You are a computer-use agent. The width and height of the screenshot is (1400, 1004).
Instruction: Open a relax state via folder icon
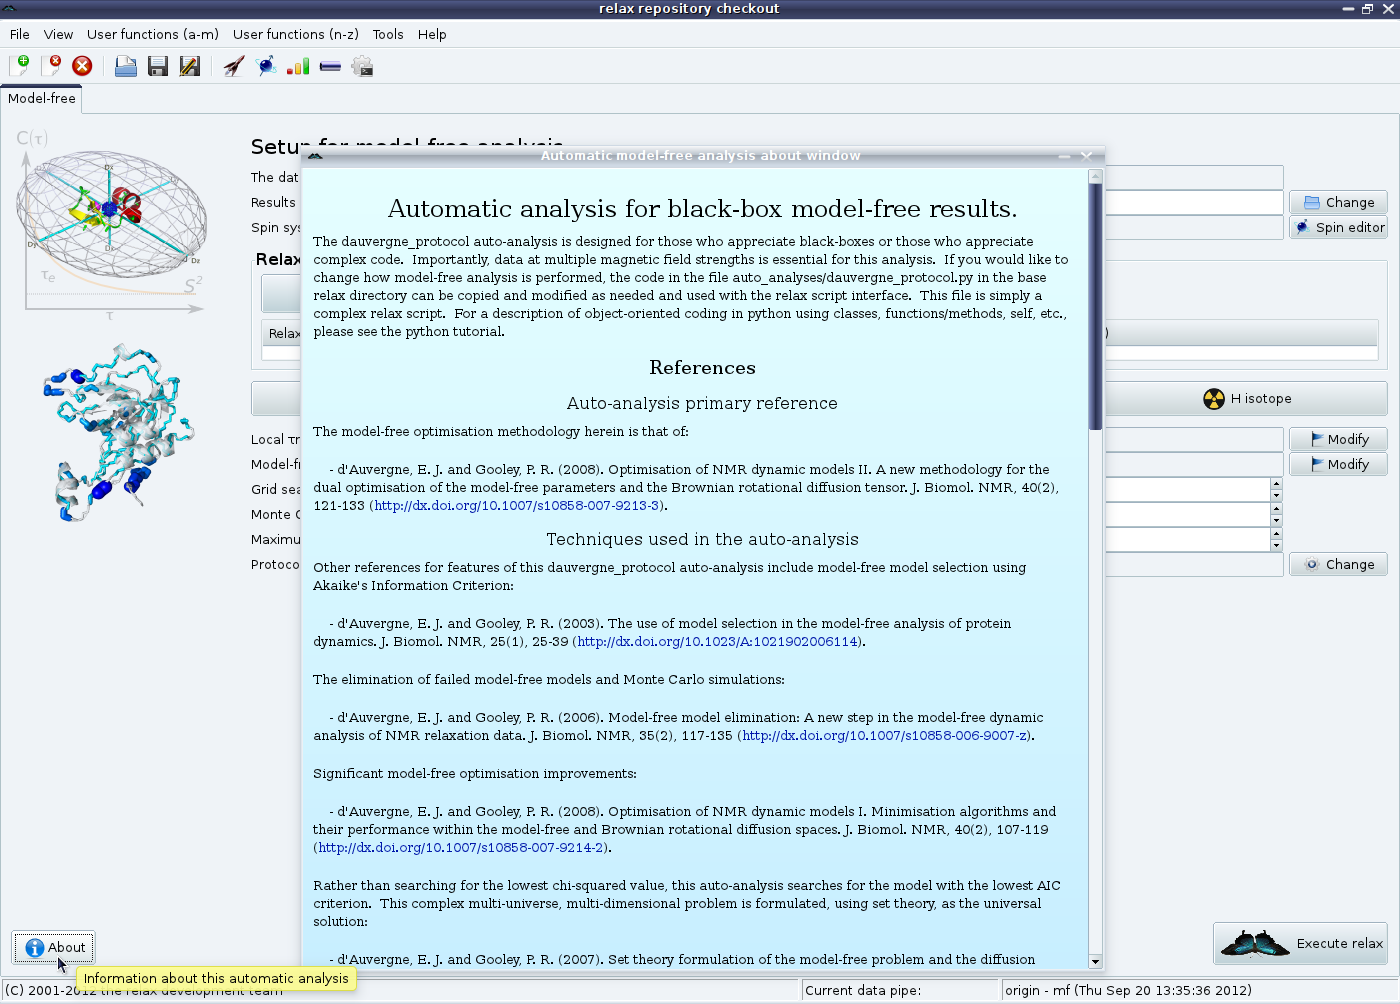(126, 66)
